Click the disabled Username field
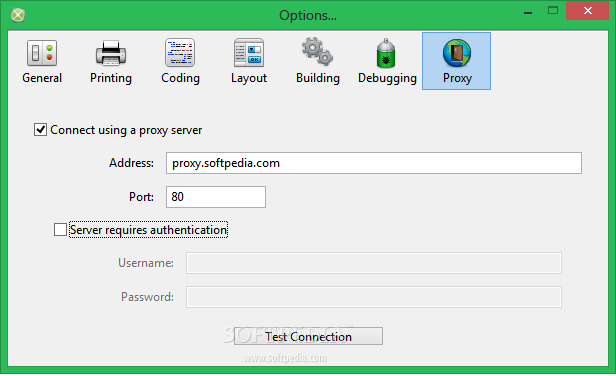616x376 pixels. (374, 263)
